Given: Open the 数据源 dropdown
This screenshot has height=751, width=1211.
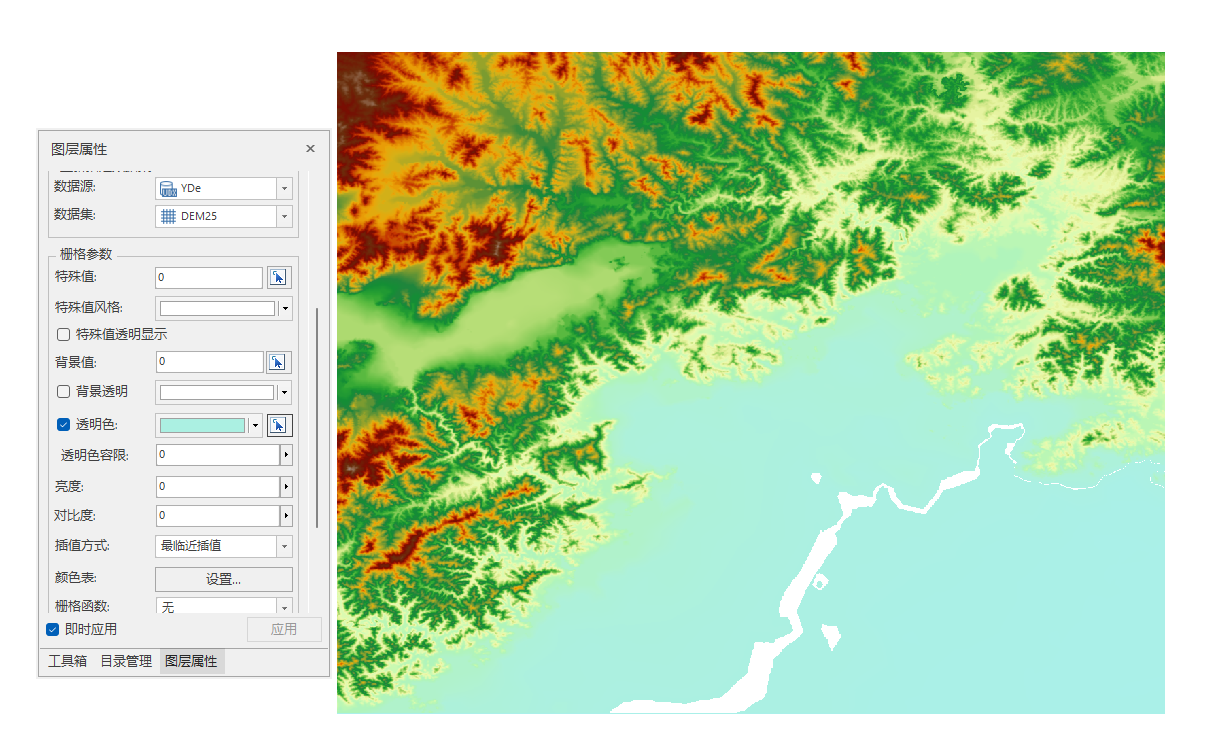Looking at the screenshot, I should coord(284,188).
